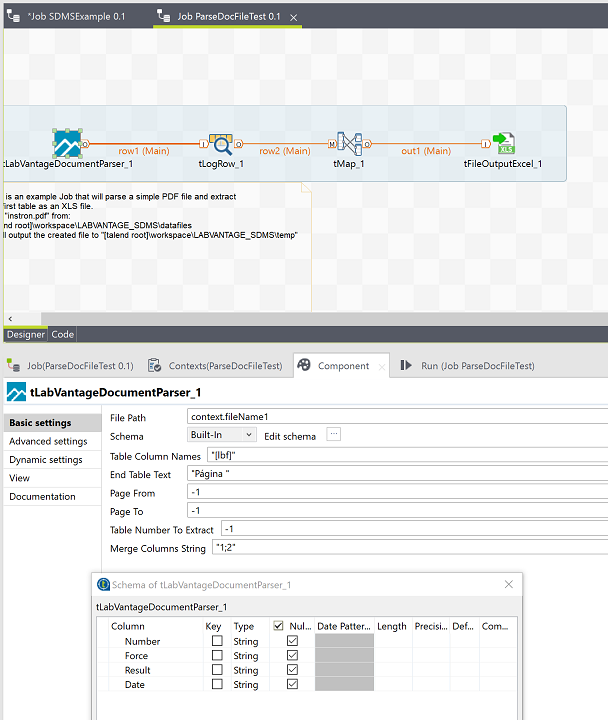Switch to the Designer tab
Image resolution: width=608 pixels, height=720 pixels.
pos(26,334)
